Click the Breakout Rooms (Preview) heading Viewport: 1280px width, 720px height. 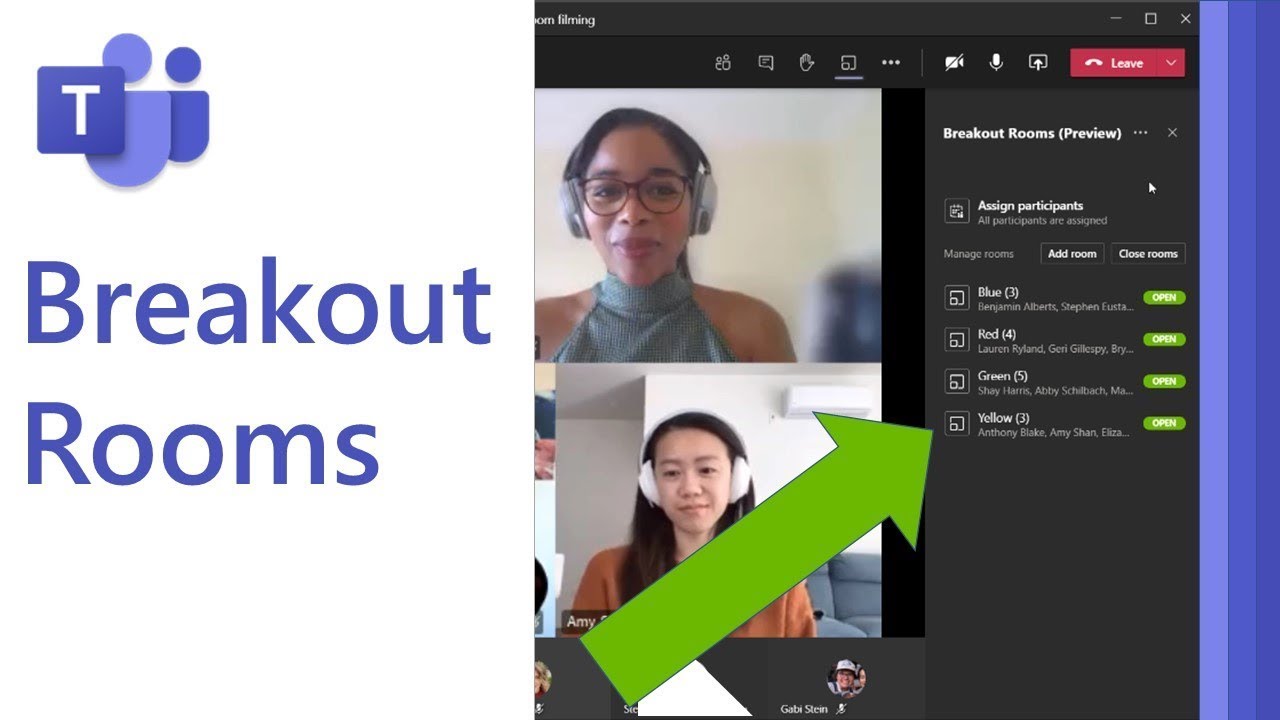pyautogui.click(x=1032, y=133)
